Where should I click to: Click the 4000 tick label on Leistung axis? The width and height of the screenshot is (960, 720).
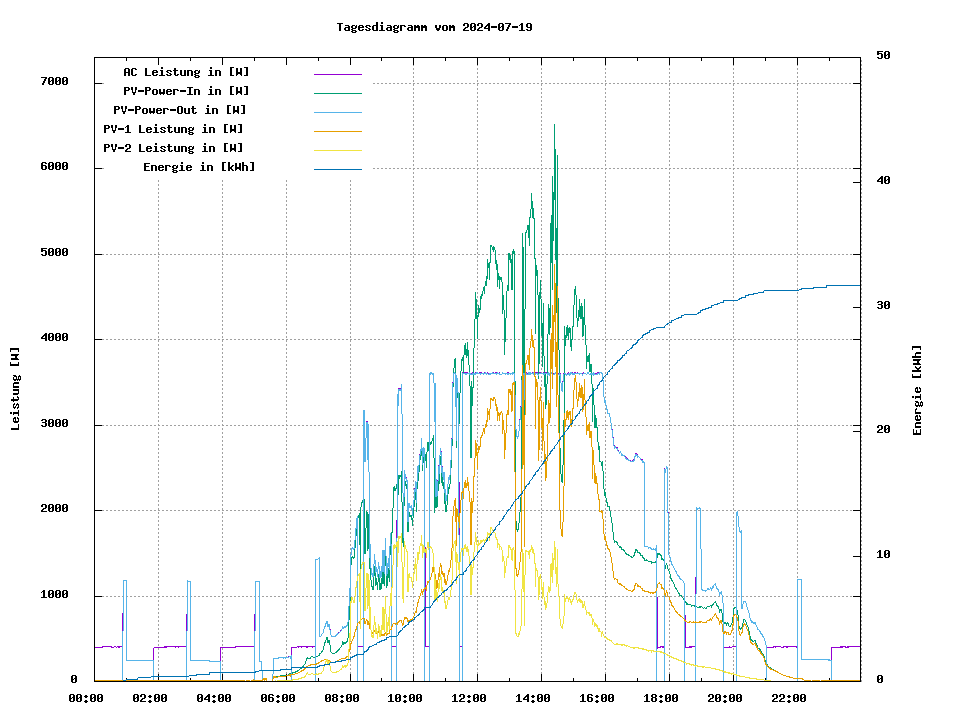54,338
